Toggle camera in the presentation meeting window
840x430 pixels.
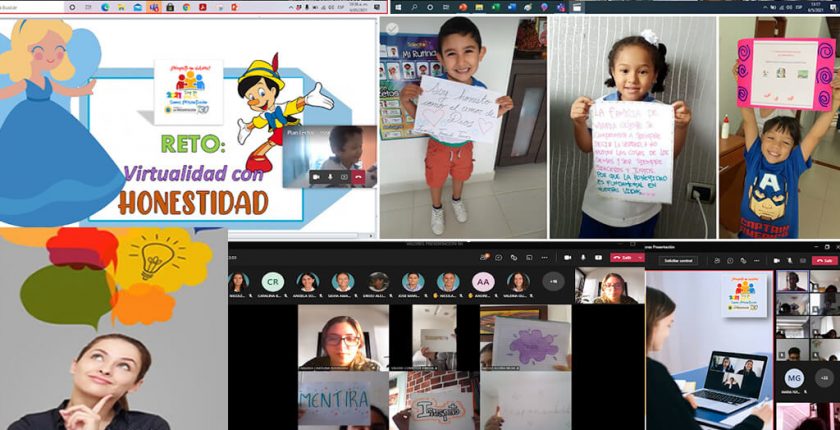click(776, 261)
